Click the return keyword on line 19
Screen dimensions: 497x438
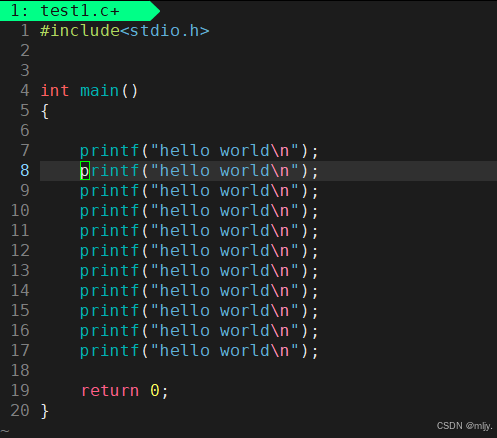click(x=110, y=391)
